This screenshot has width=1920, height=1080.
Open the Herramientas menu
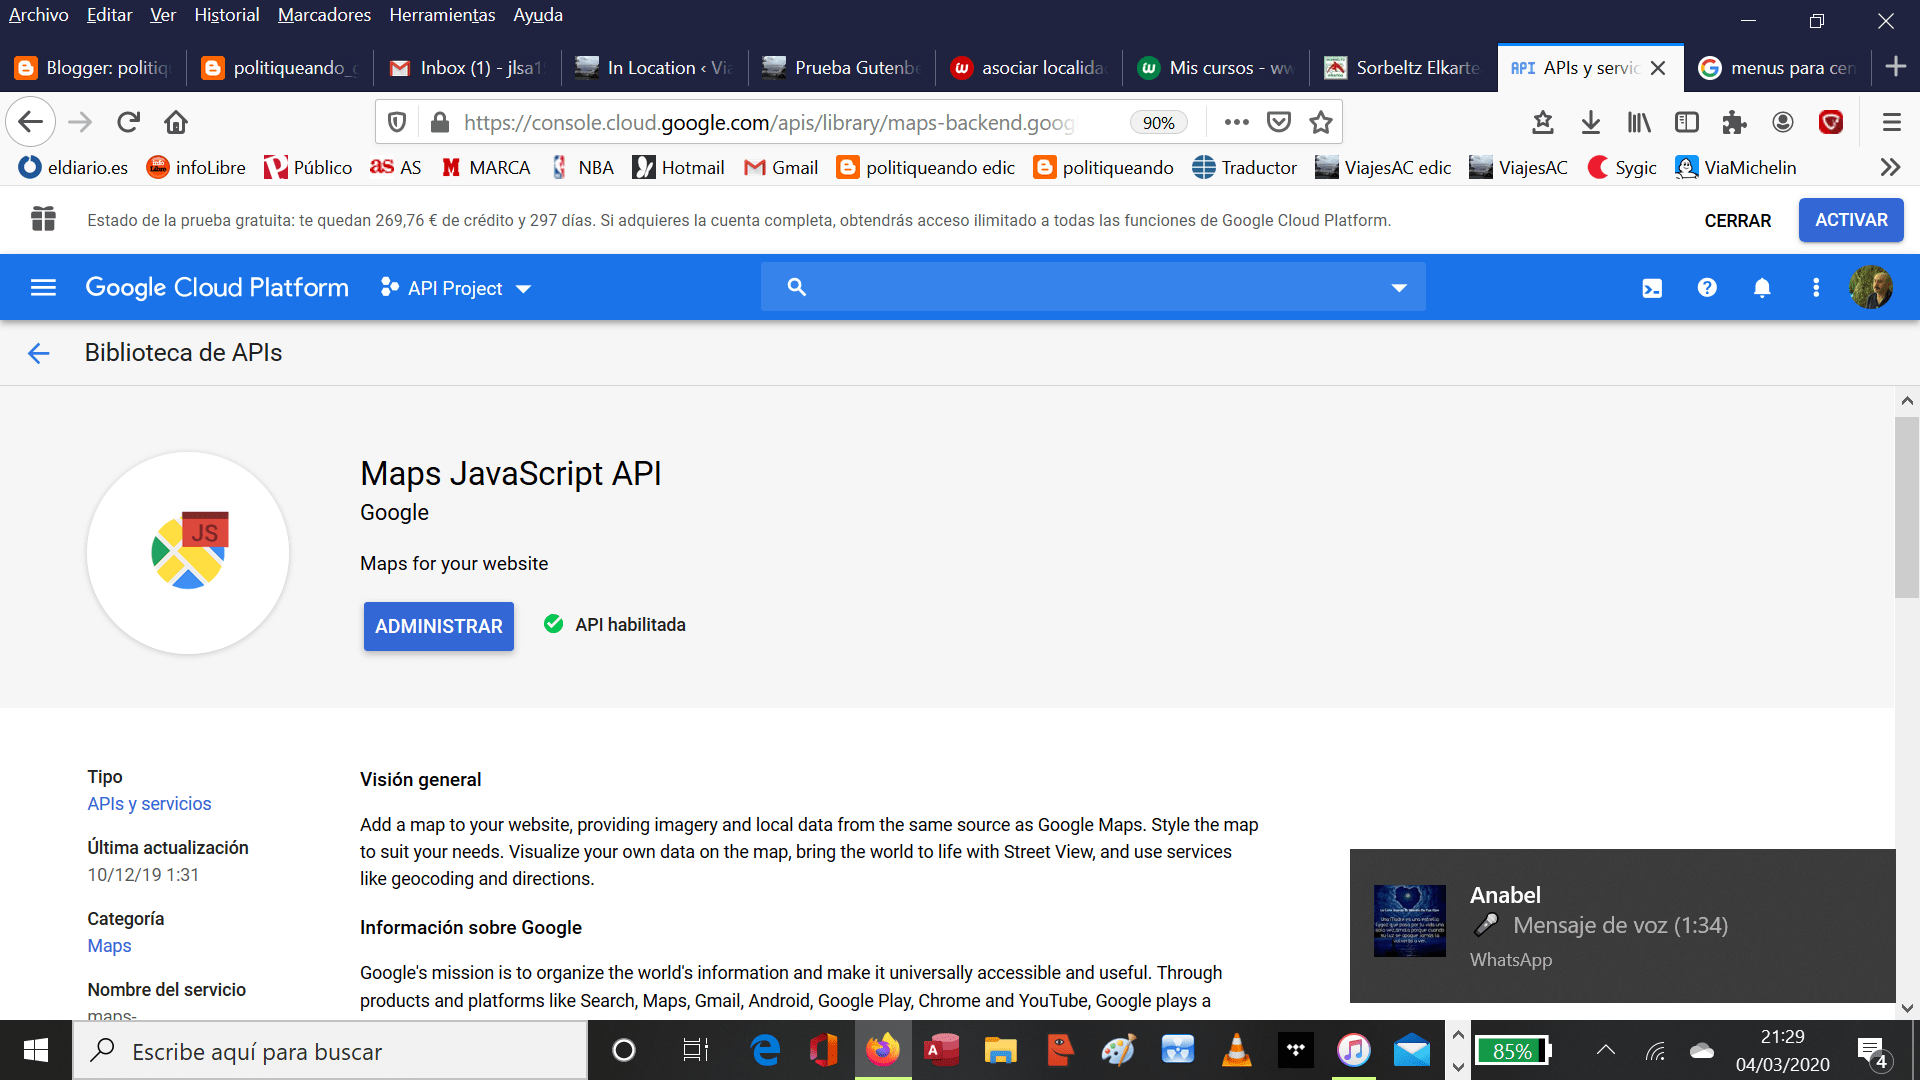pos(442,15)
